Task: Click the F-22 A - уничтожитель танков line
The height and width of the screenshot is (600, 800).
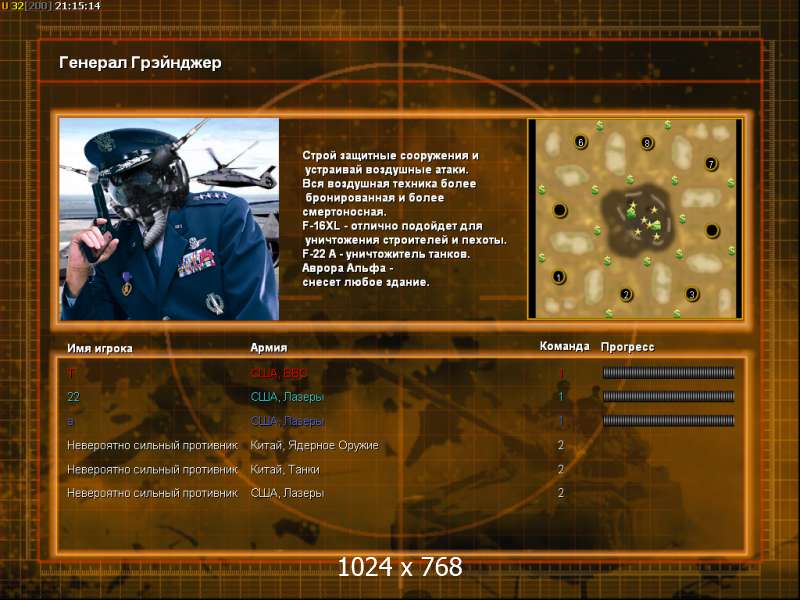Action: (386, 254)
